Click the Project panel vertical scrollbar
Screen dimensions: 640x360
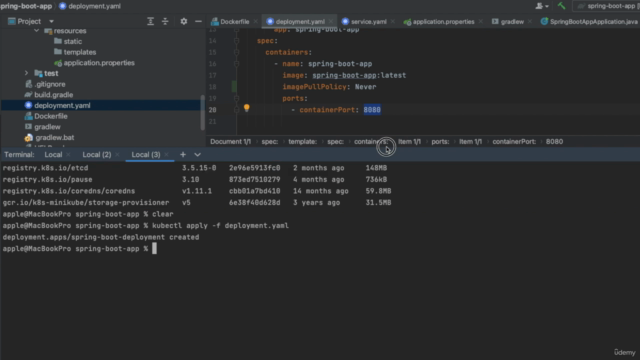[202, 112]
